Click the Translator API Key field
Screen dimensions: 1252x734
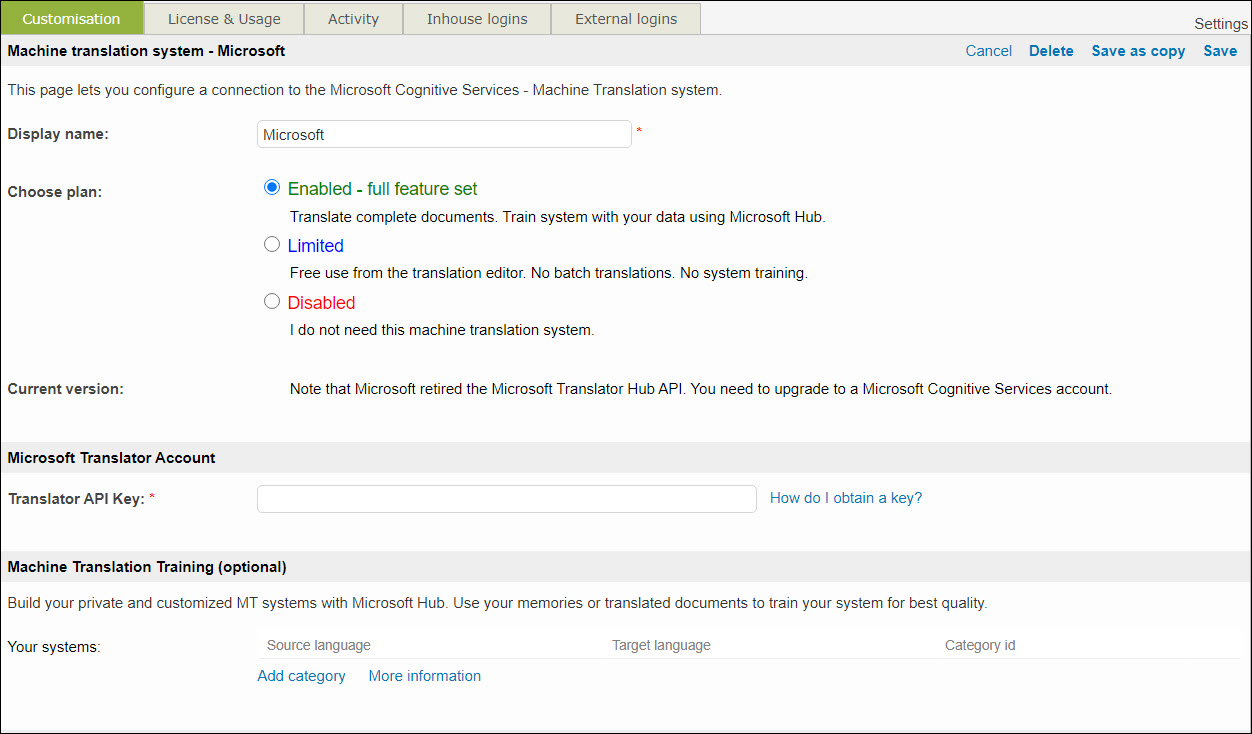pyautogui.click(x=506, y=498)
